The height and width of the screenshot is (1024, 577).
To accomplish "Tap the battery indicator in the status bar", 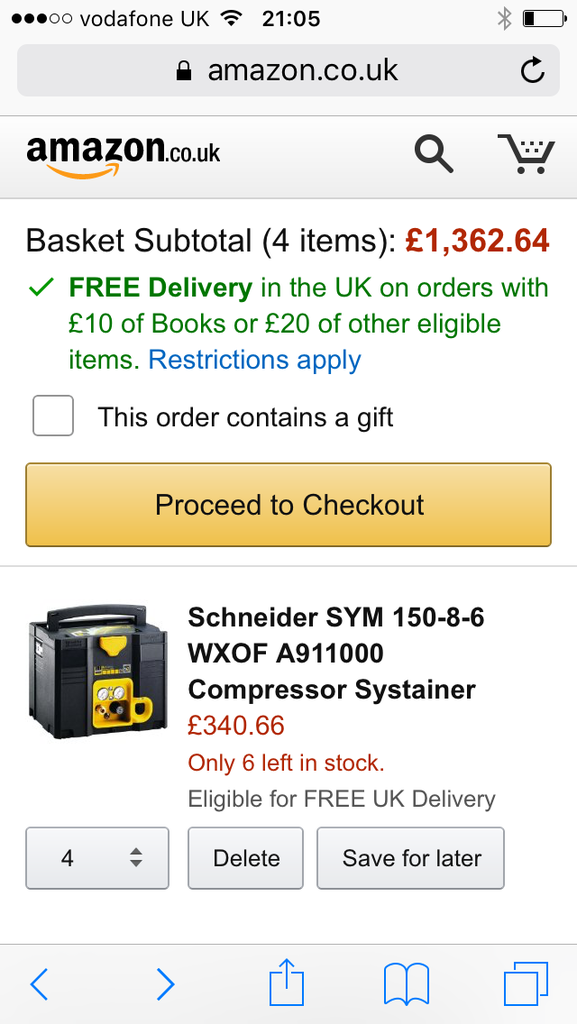I will [x=544, y=19].
